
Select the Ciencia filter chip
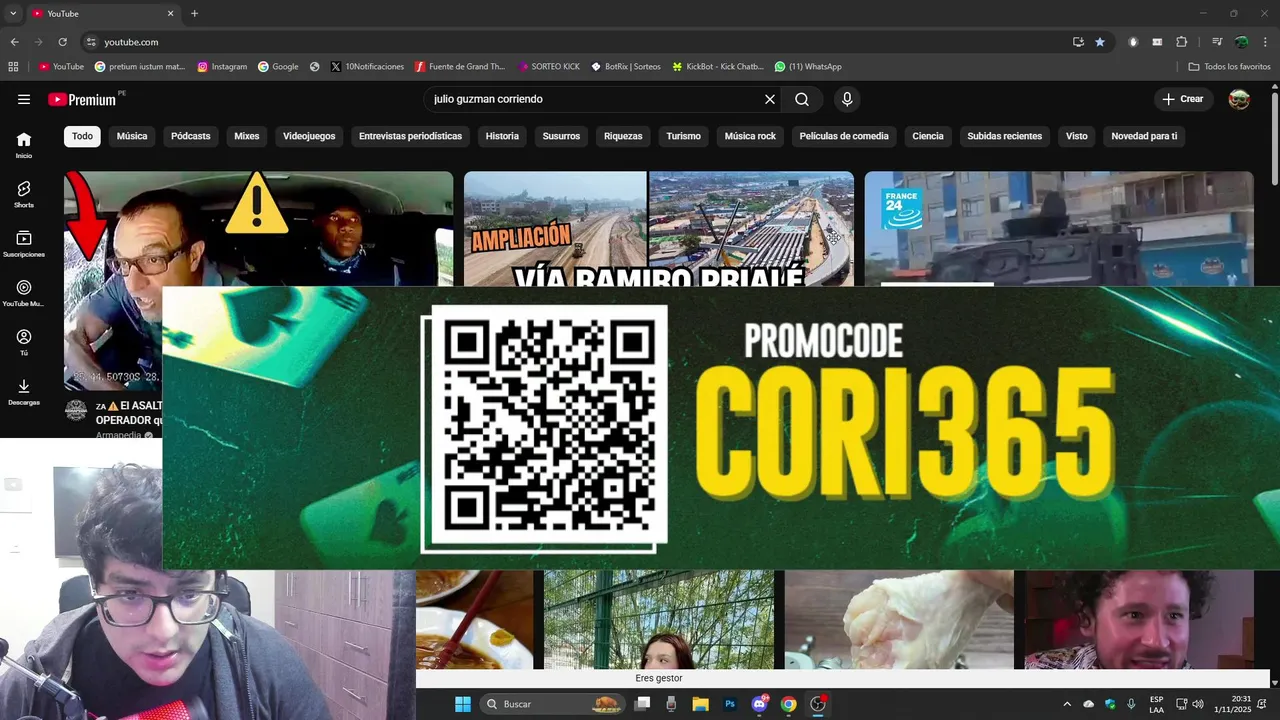pos(928,136)
